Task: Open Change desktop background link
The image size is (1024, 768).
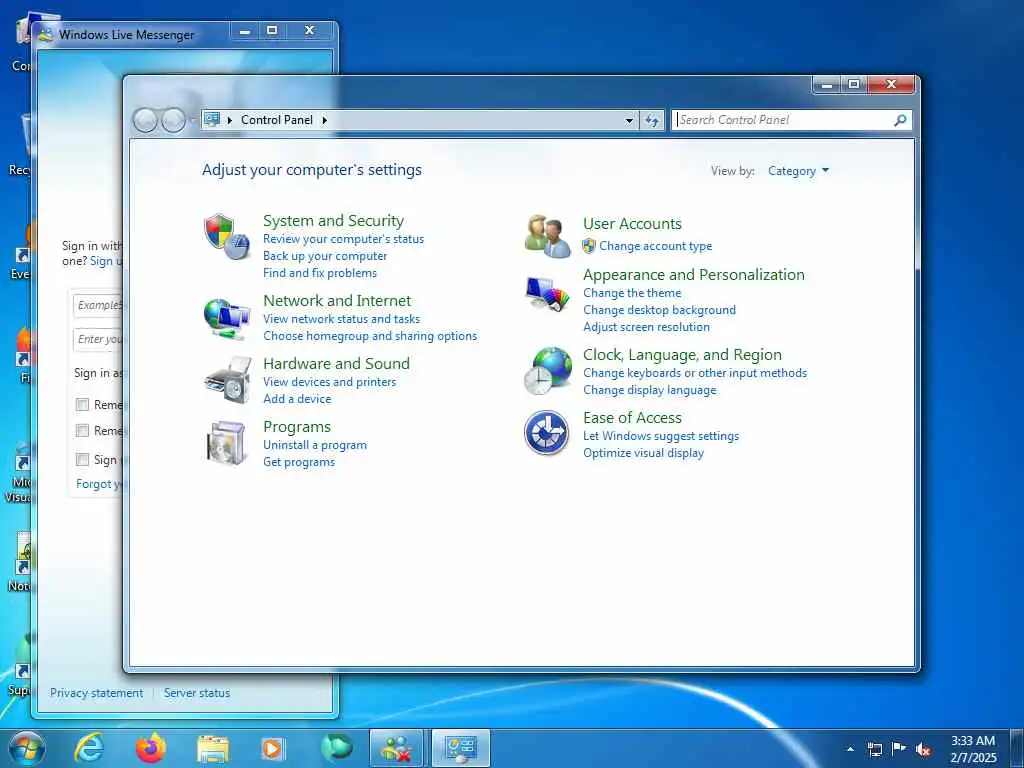Action: coord(659,310)
